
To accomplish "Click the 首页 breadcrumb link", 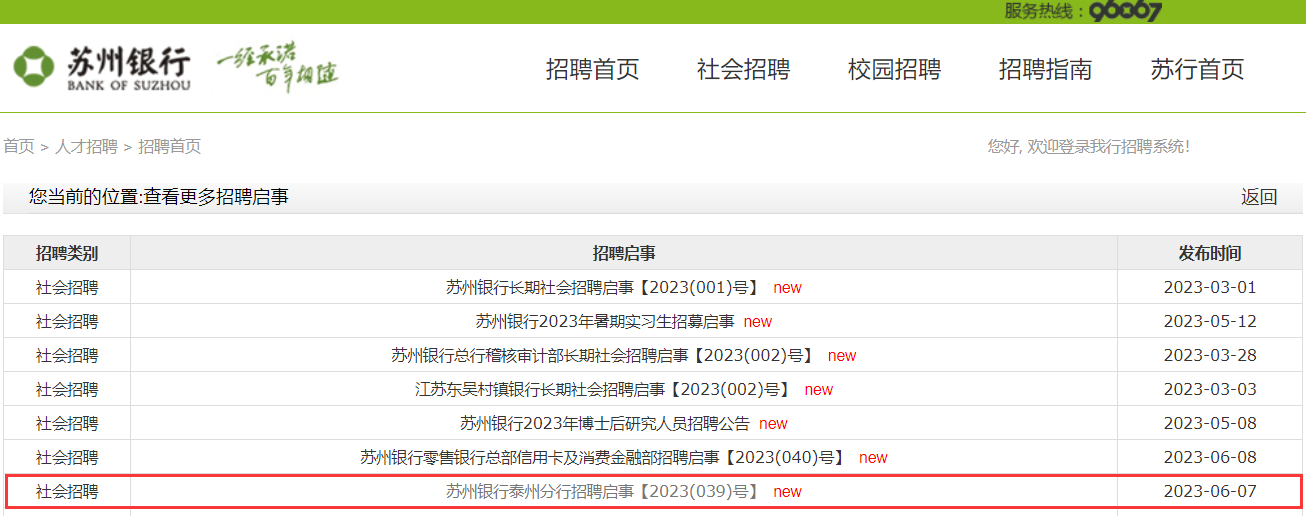I will tap(19, 146).
